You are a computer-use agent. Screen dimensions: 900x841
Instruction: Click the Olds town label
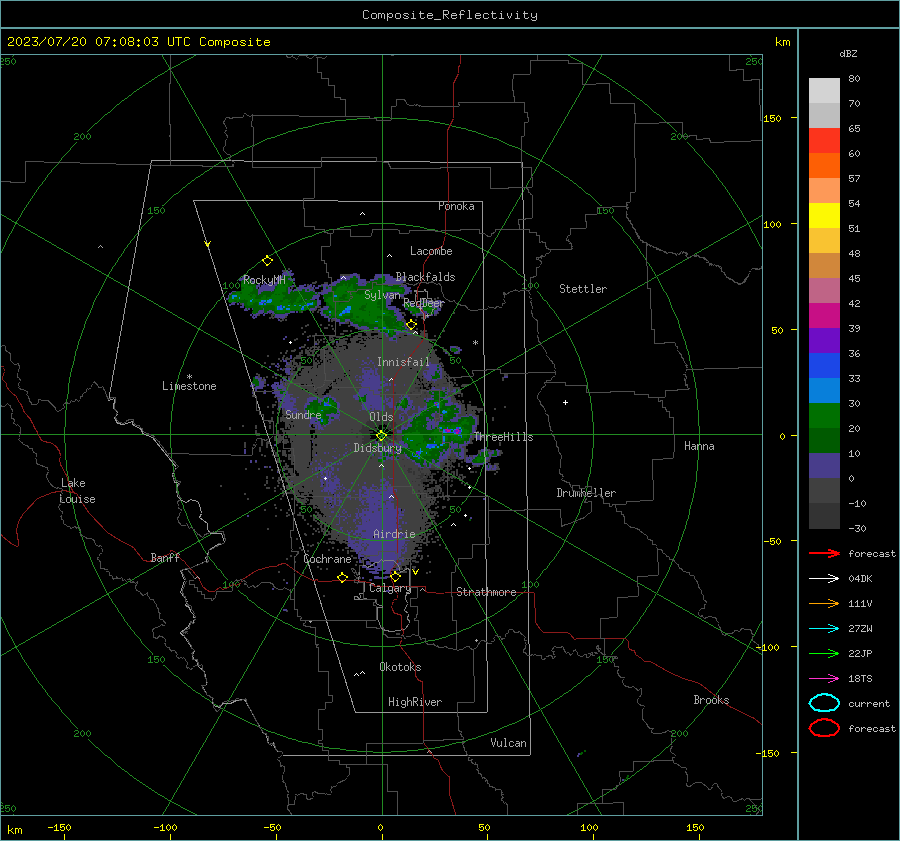[x=381, y=417]
